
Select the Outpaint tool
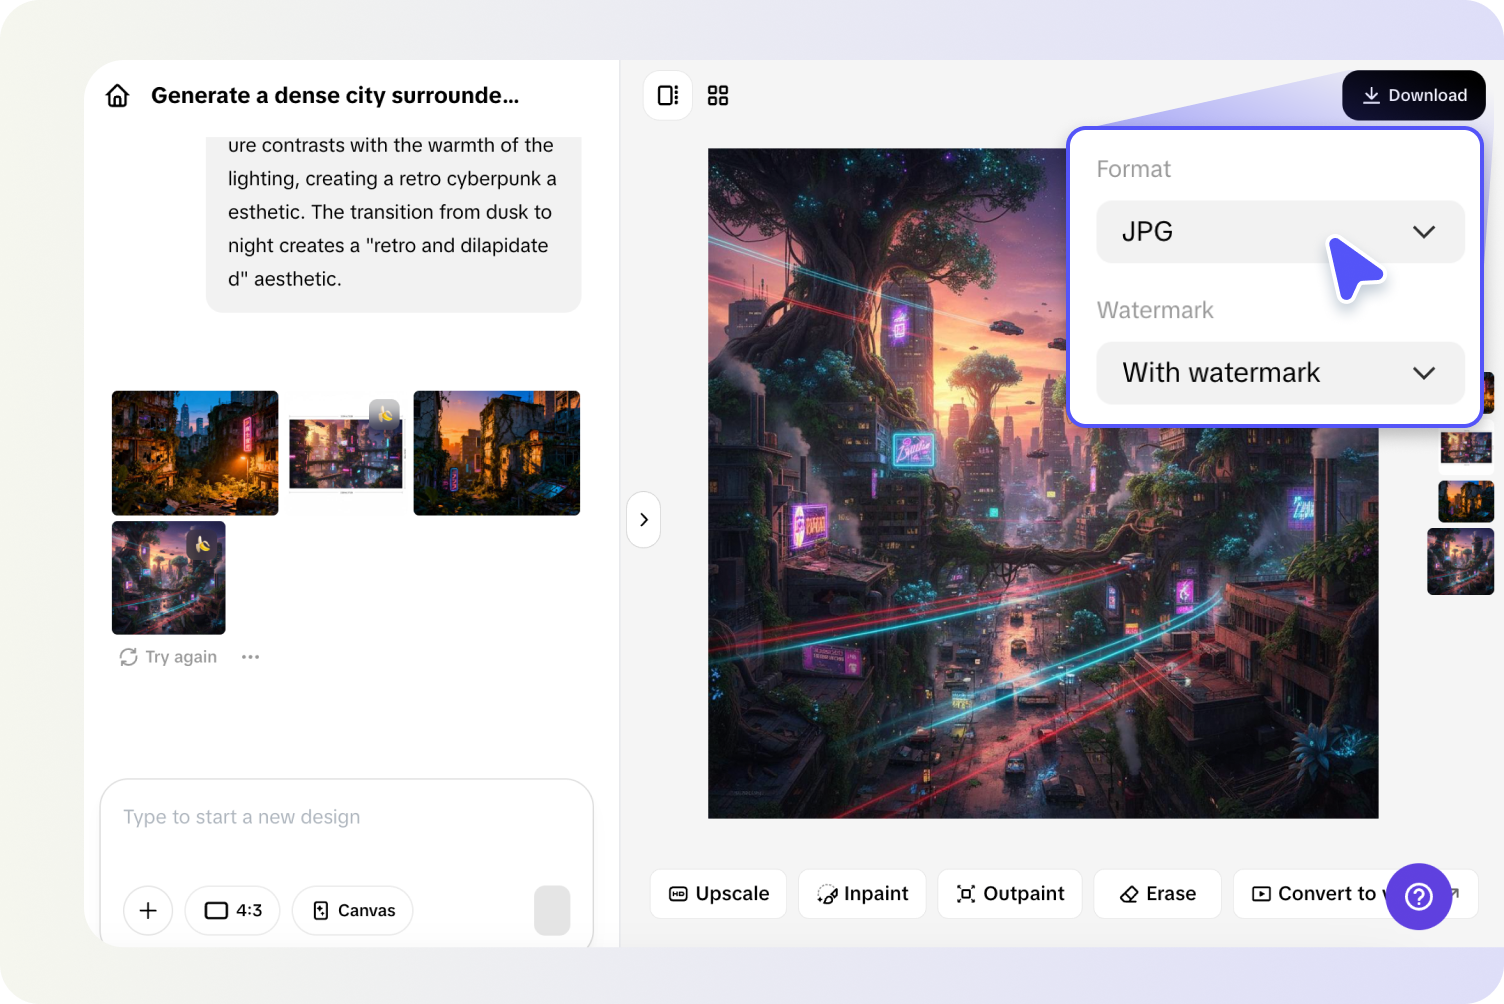(1009, 893)
